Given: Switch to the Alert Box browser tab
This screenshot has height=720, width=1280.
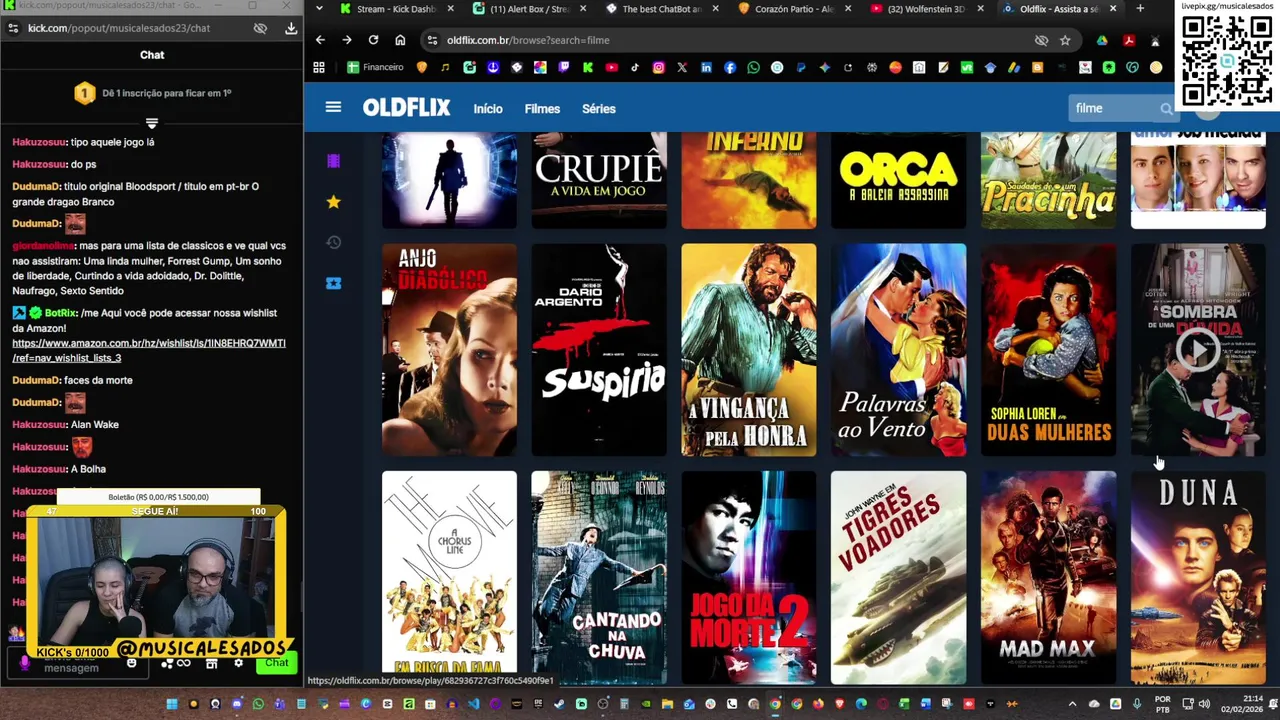Looking at the screenshot, I should pyautogui.click(x=528, y=9).
